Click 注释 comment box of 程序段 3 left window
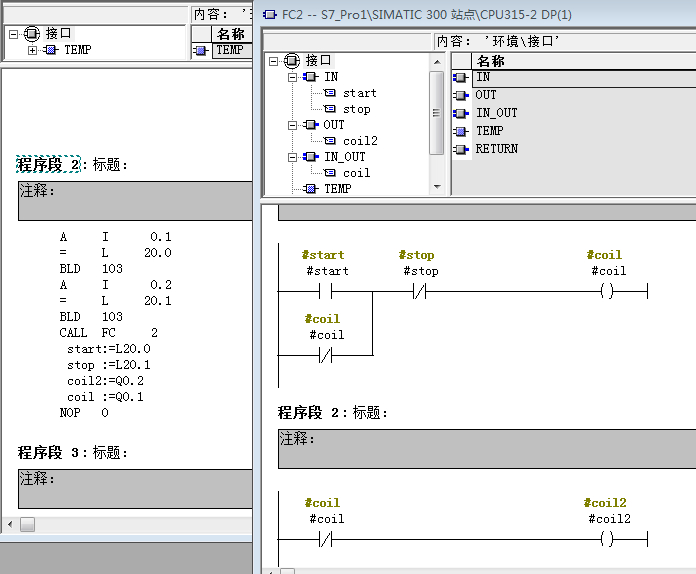 [135, 489]
